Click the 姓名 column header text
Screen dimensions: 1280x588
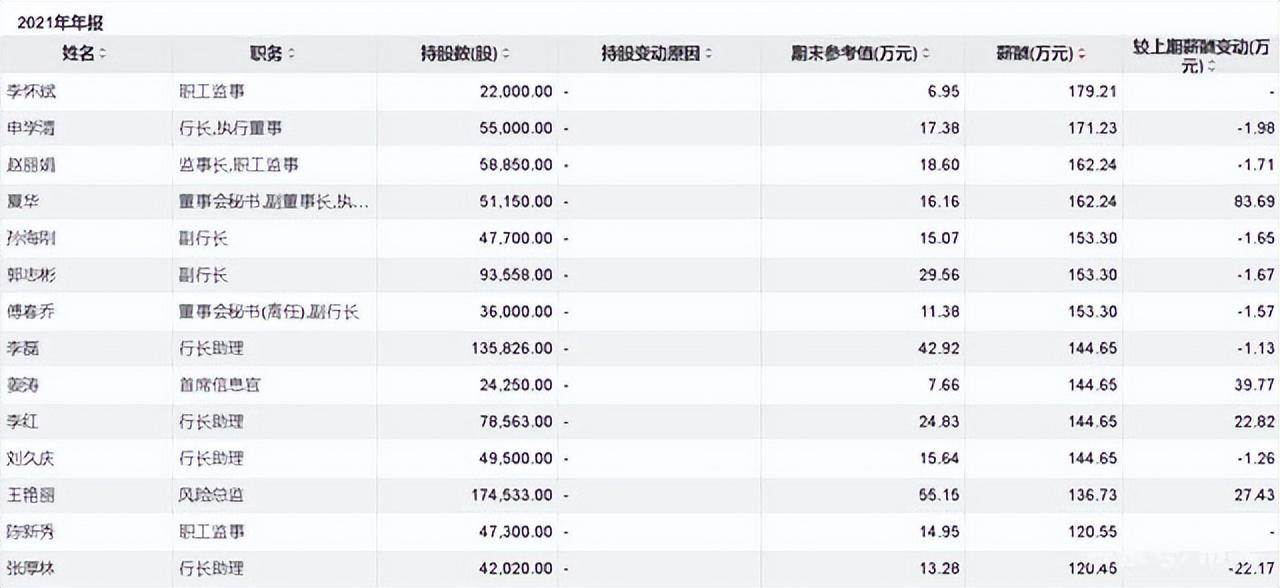78,54
